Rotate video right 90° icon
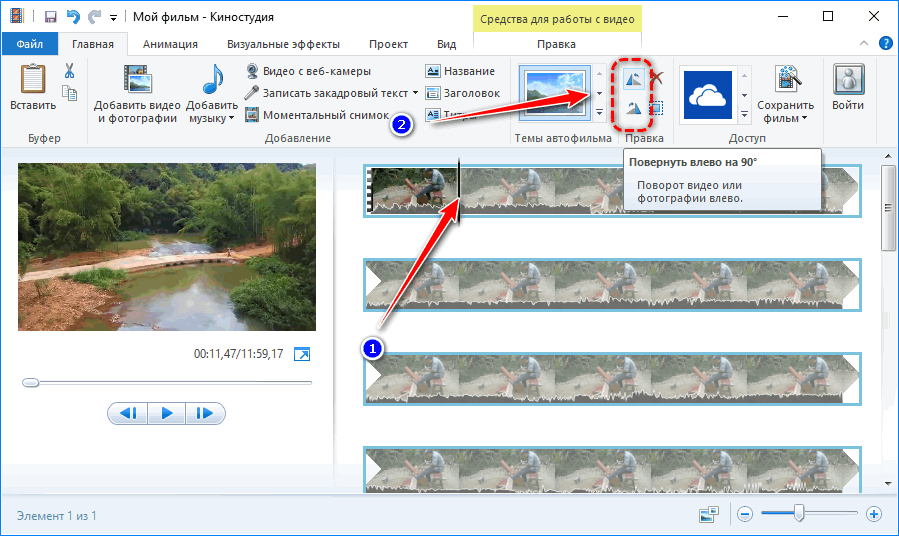 (633, 108)
